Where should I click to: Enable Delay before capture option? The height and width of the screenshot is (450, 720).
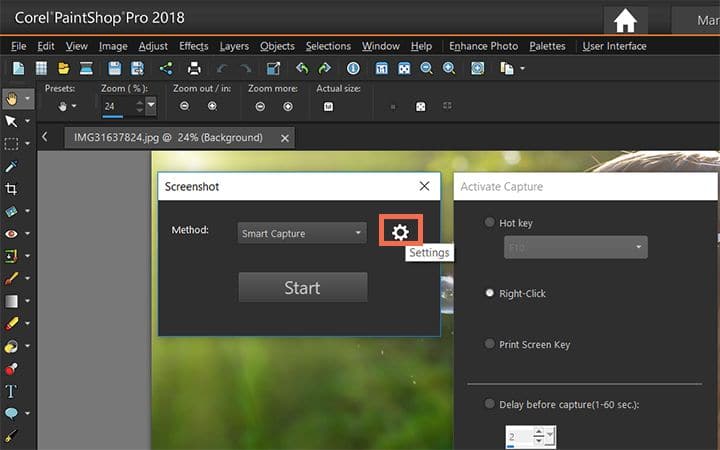(489, 404)
